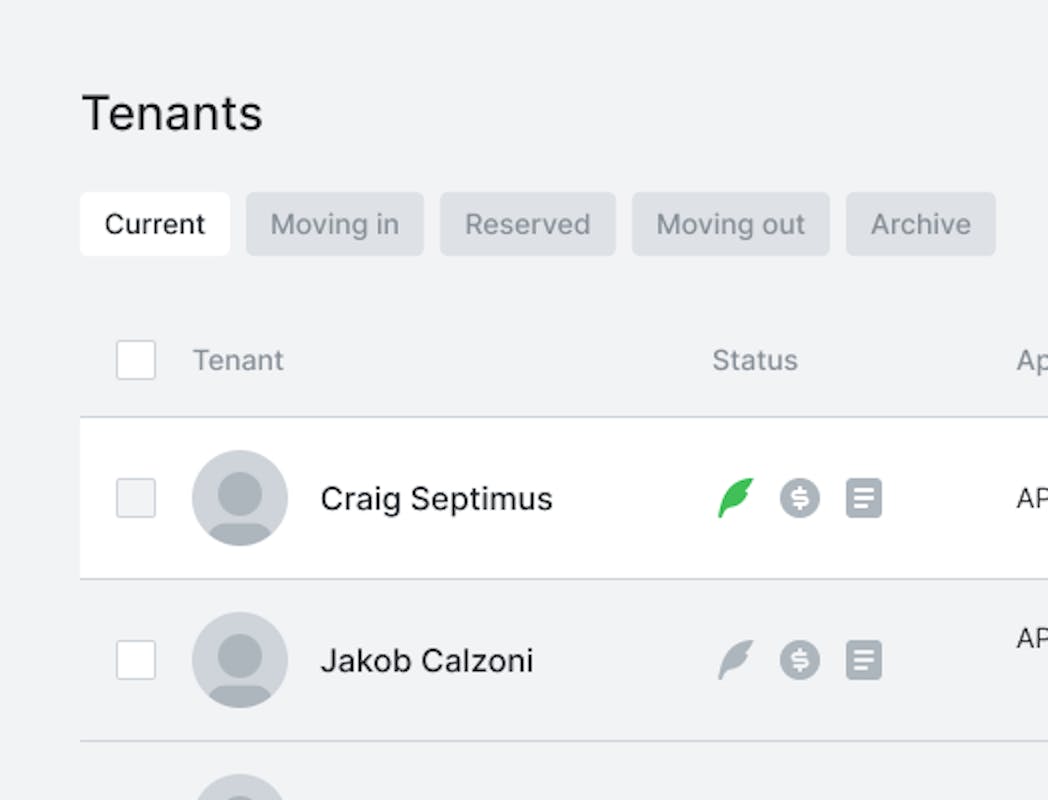The image size is (1048, 800).
Task: Click Craig Septimus's green feather status icon
Action: tap(735, 498)
